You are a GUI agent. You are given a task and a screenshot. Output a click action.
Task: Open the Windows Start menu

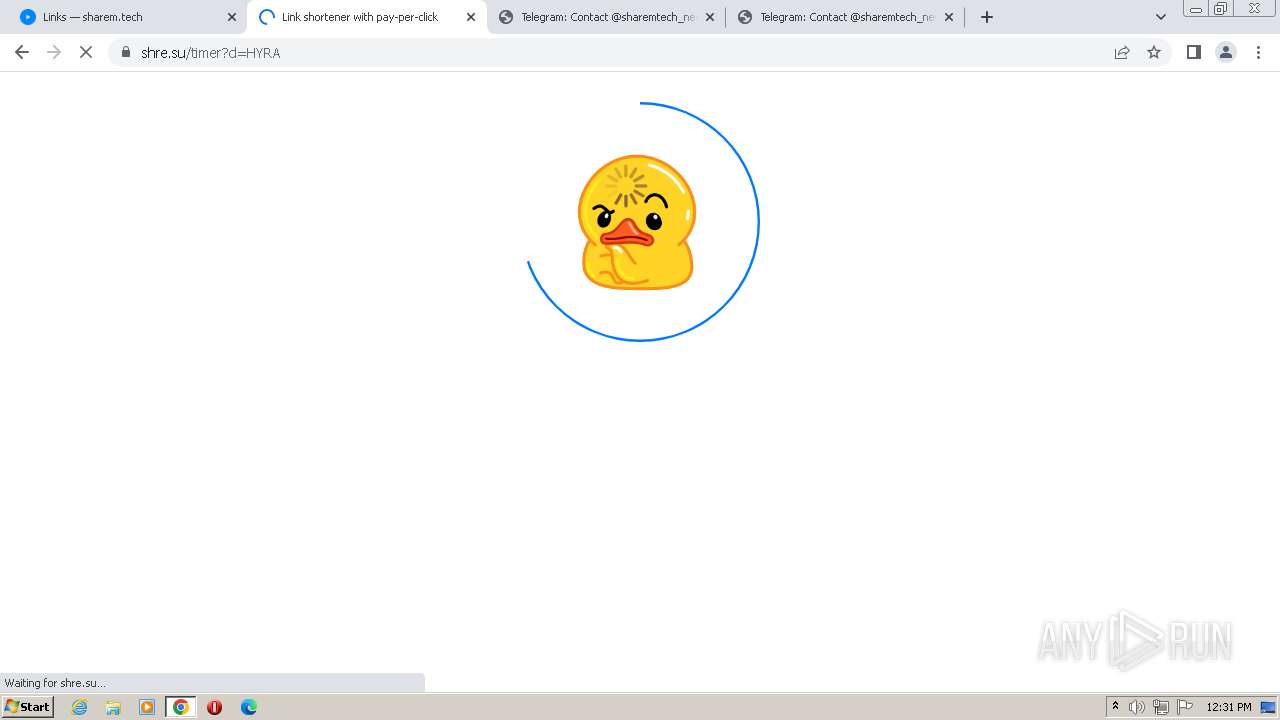(28, 707)
